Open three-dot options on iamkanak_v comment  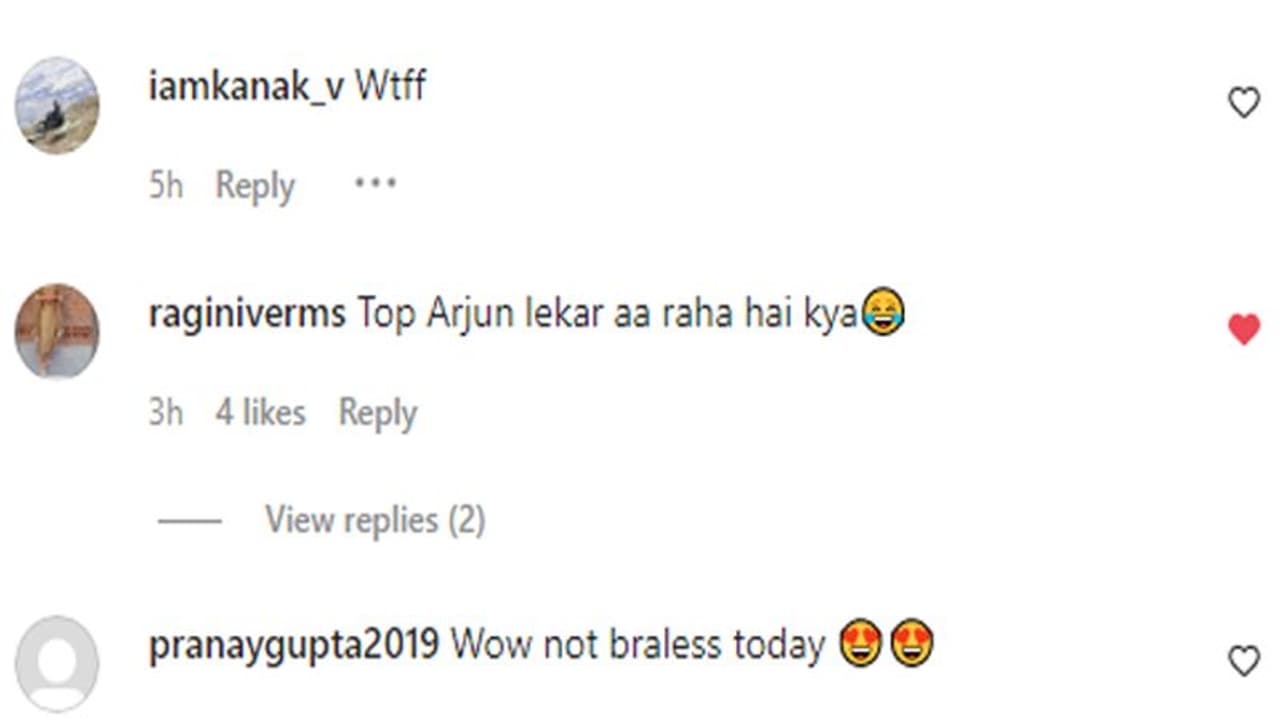pyautogui.click(x=375, y=184)
